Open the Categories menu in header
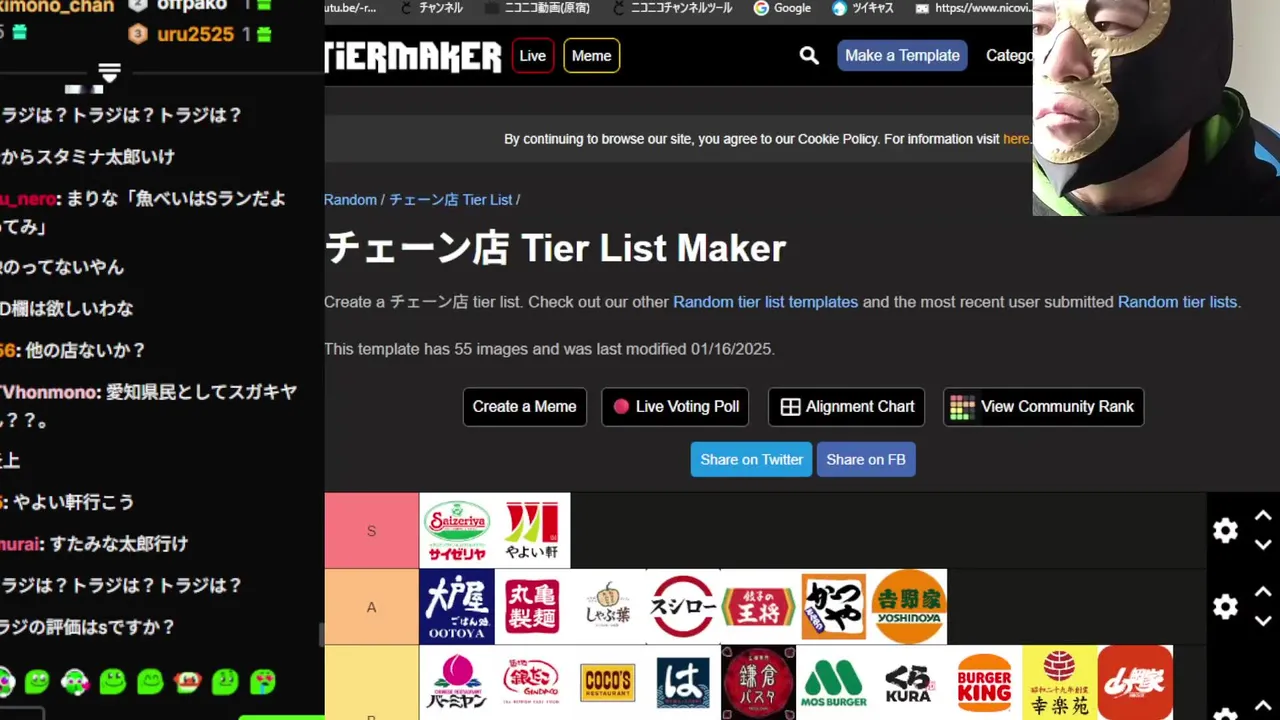The width and height of the screenshot is (1280, 720). click(x=1009, y=56)
